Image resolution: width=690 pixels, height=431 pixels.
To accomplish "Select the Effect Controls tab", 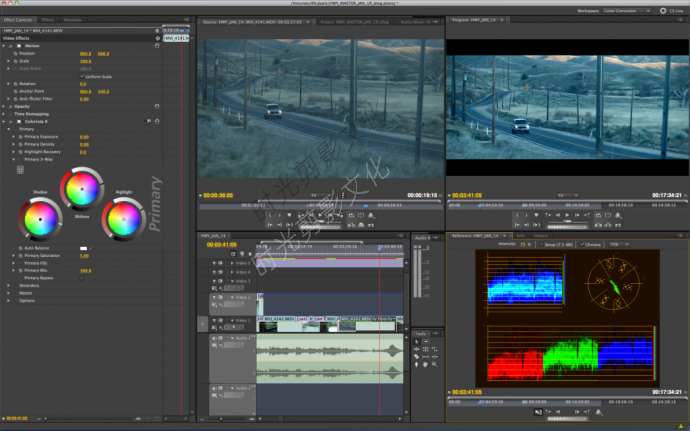I will [x=18, y=20].
